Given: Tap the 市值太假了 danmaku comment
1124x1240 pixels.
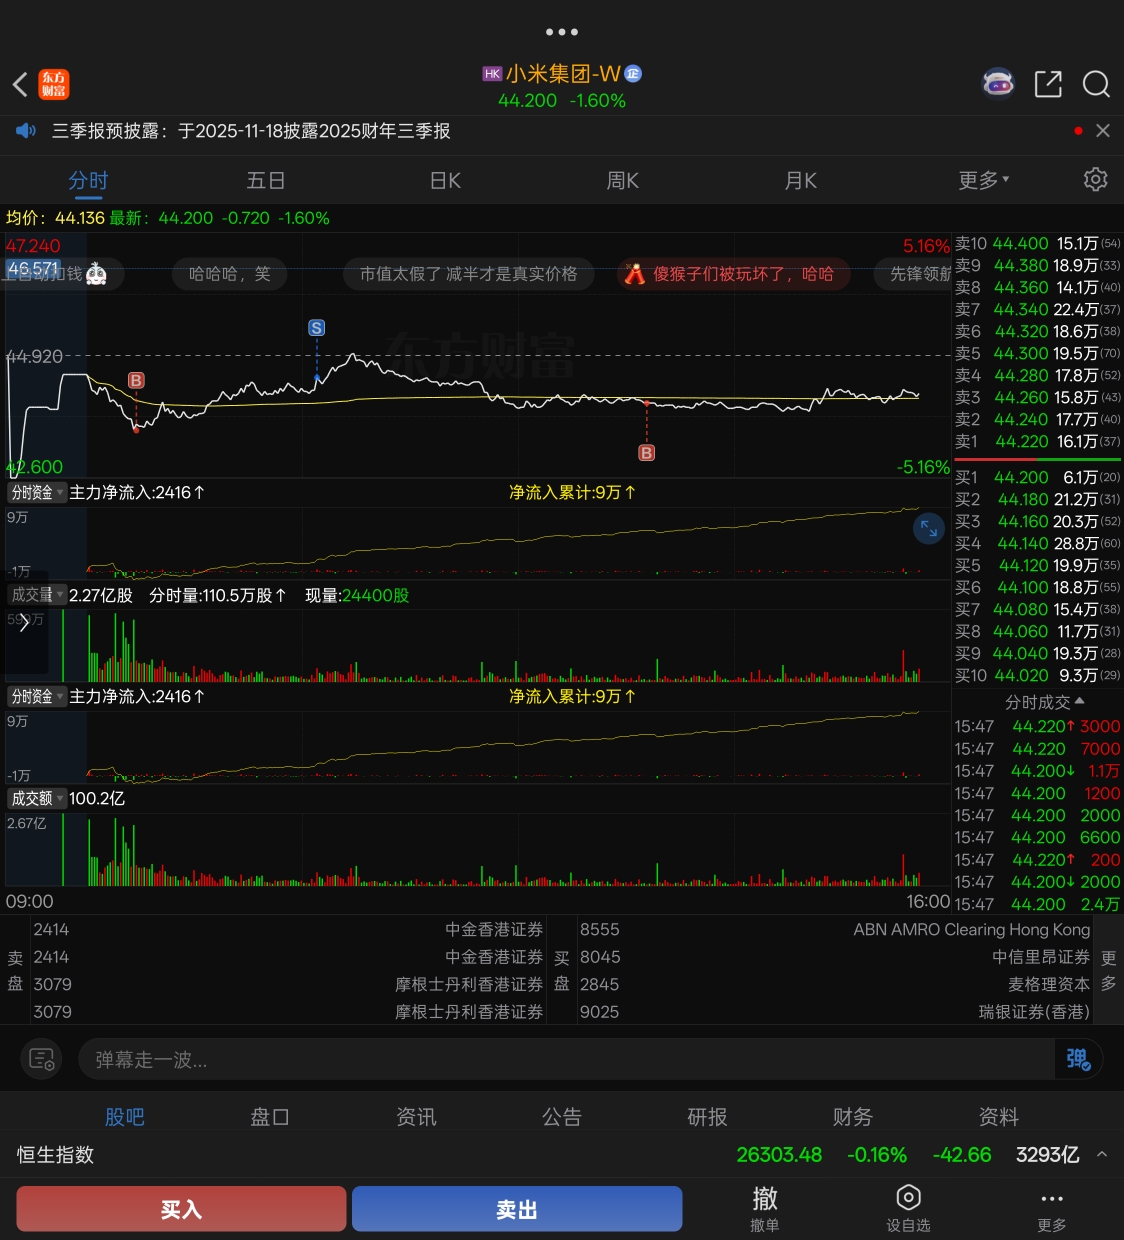Looking at the screenshot, I should pyautogui.click(x=468, y=274).
